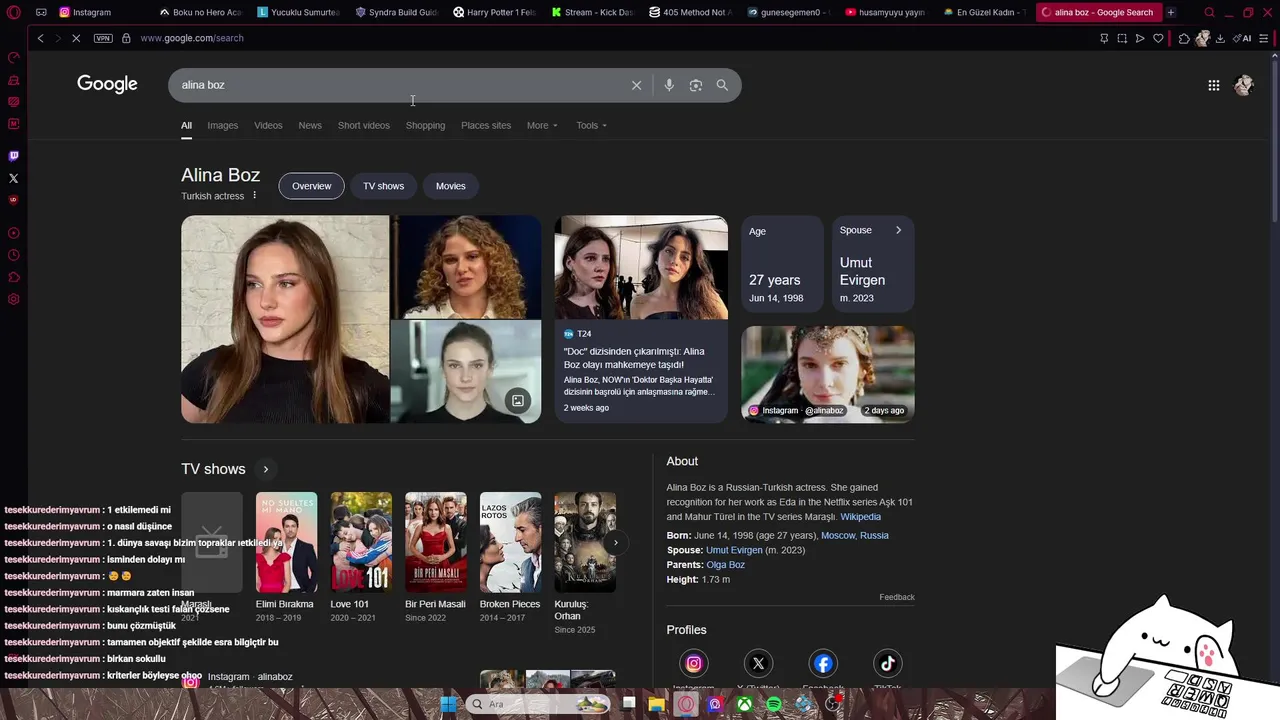1280x720 pixels.
Task: Click the pinboard pin icon in toolbar
Action: pos(1104,38)
